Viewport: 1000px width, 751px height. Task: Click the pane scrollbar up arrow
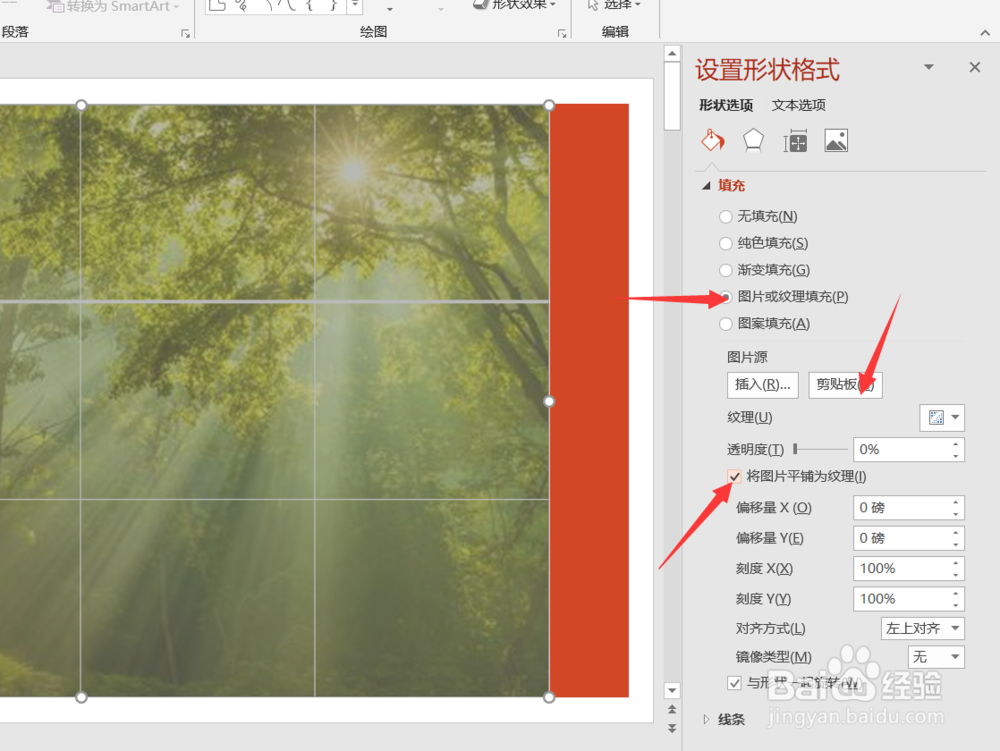[672, 54]
